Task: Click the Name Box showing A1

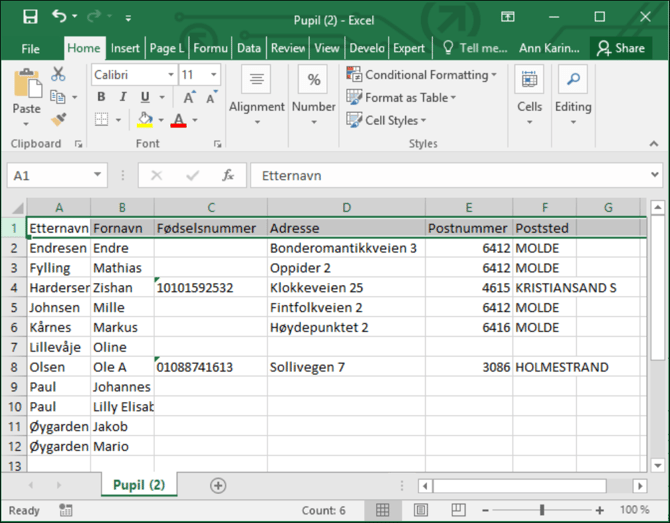Action: click(x=48, y=175)
